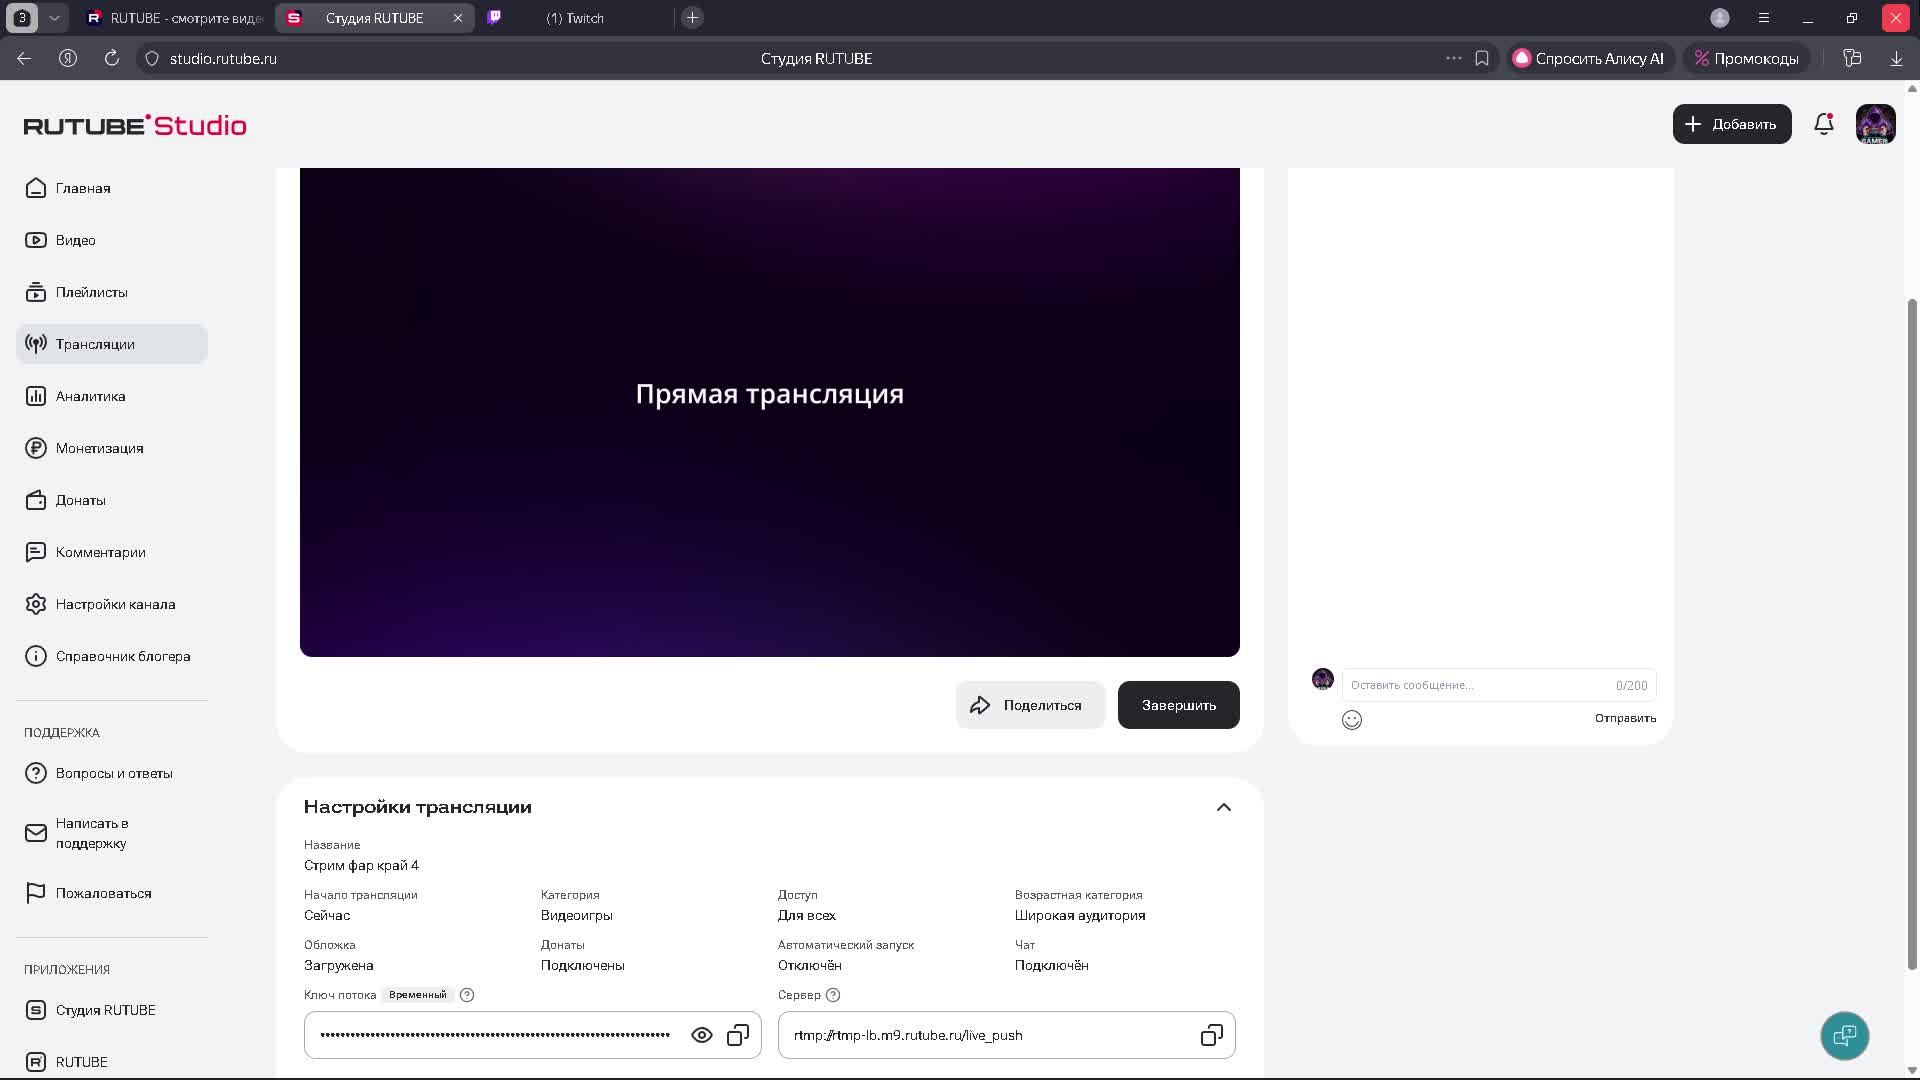Click the stream key help question icon
1920x1080 pixels.
coord(467,995)
